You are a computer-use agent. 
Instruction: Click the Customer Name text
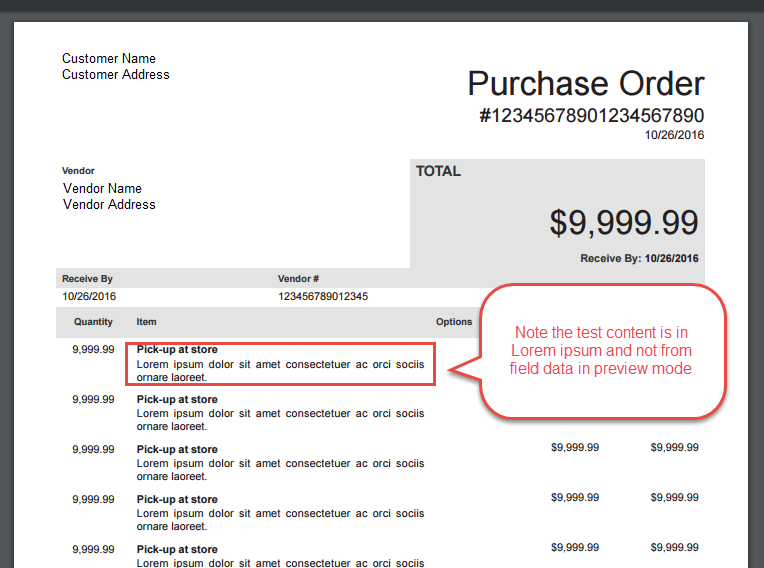(x=109, y=58)
